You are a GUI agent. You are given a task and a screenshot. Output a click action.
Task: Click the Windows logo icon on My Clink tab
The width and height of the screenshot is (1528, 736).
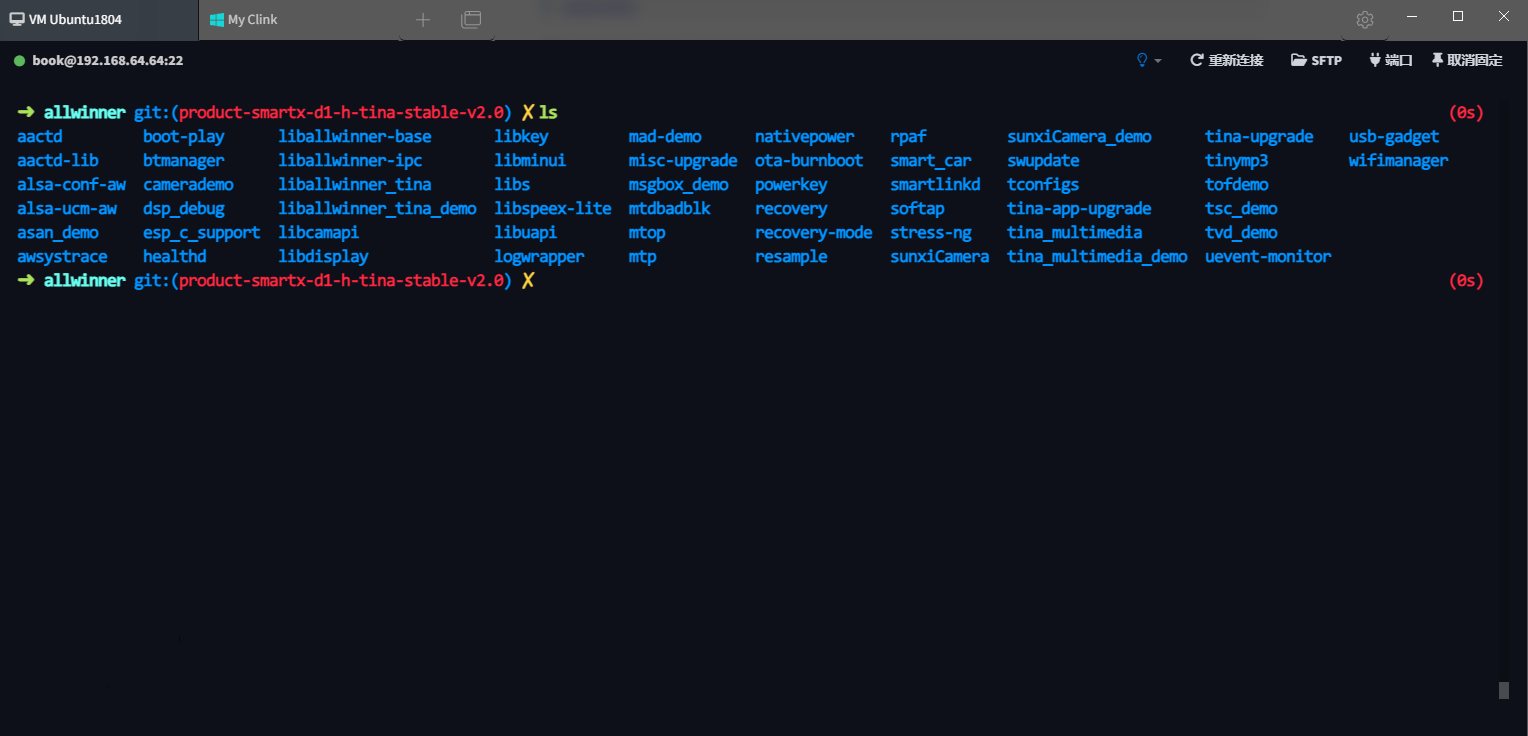[x=216, y=20]
